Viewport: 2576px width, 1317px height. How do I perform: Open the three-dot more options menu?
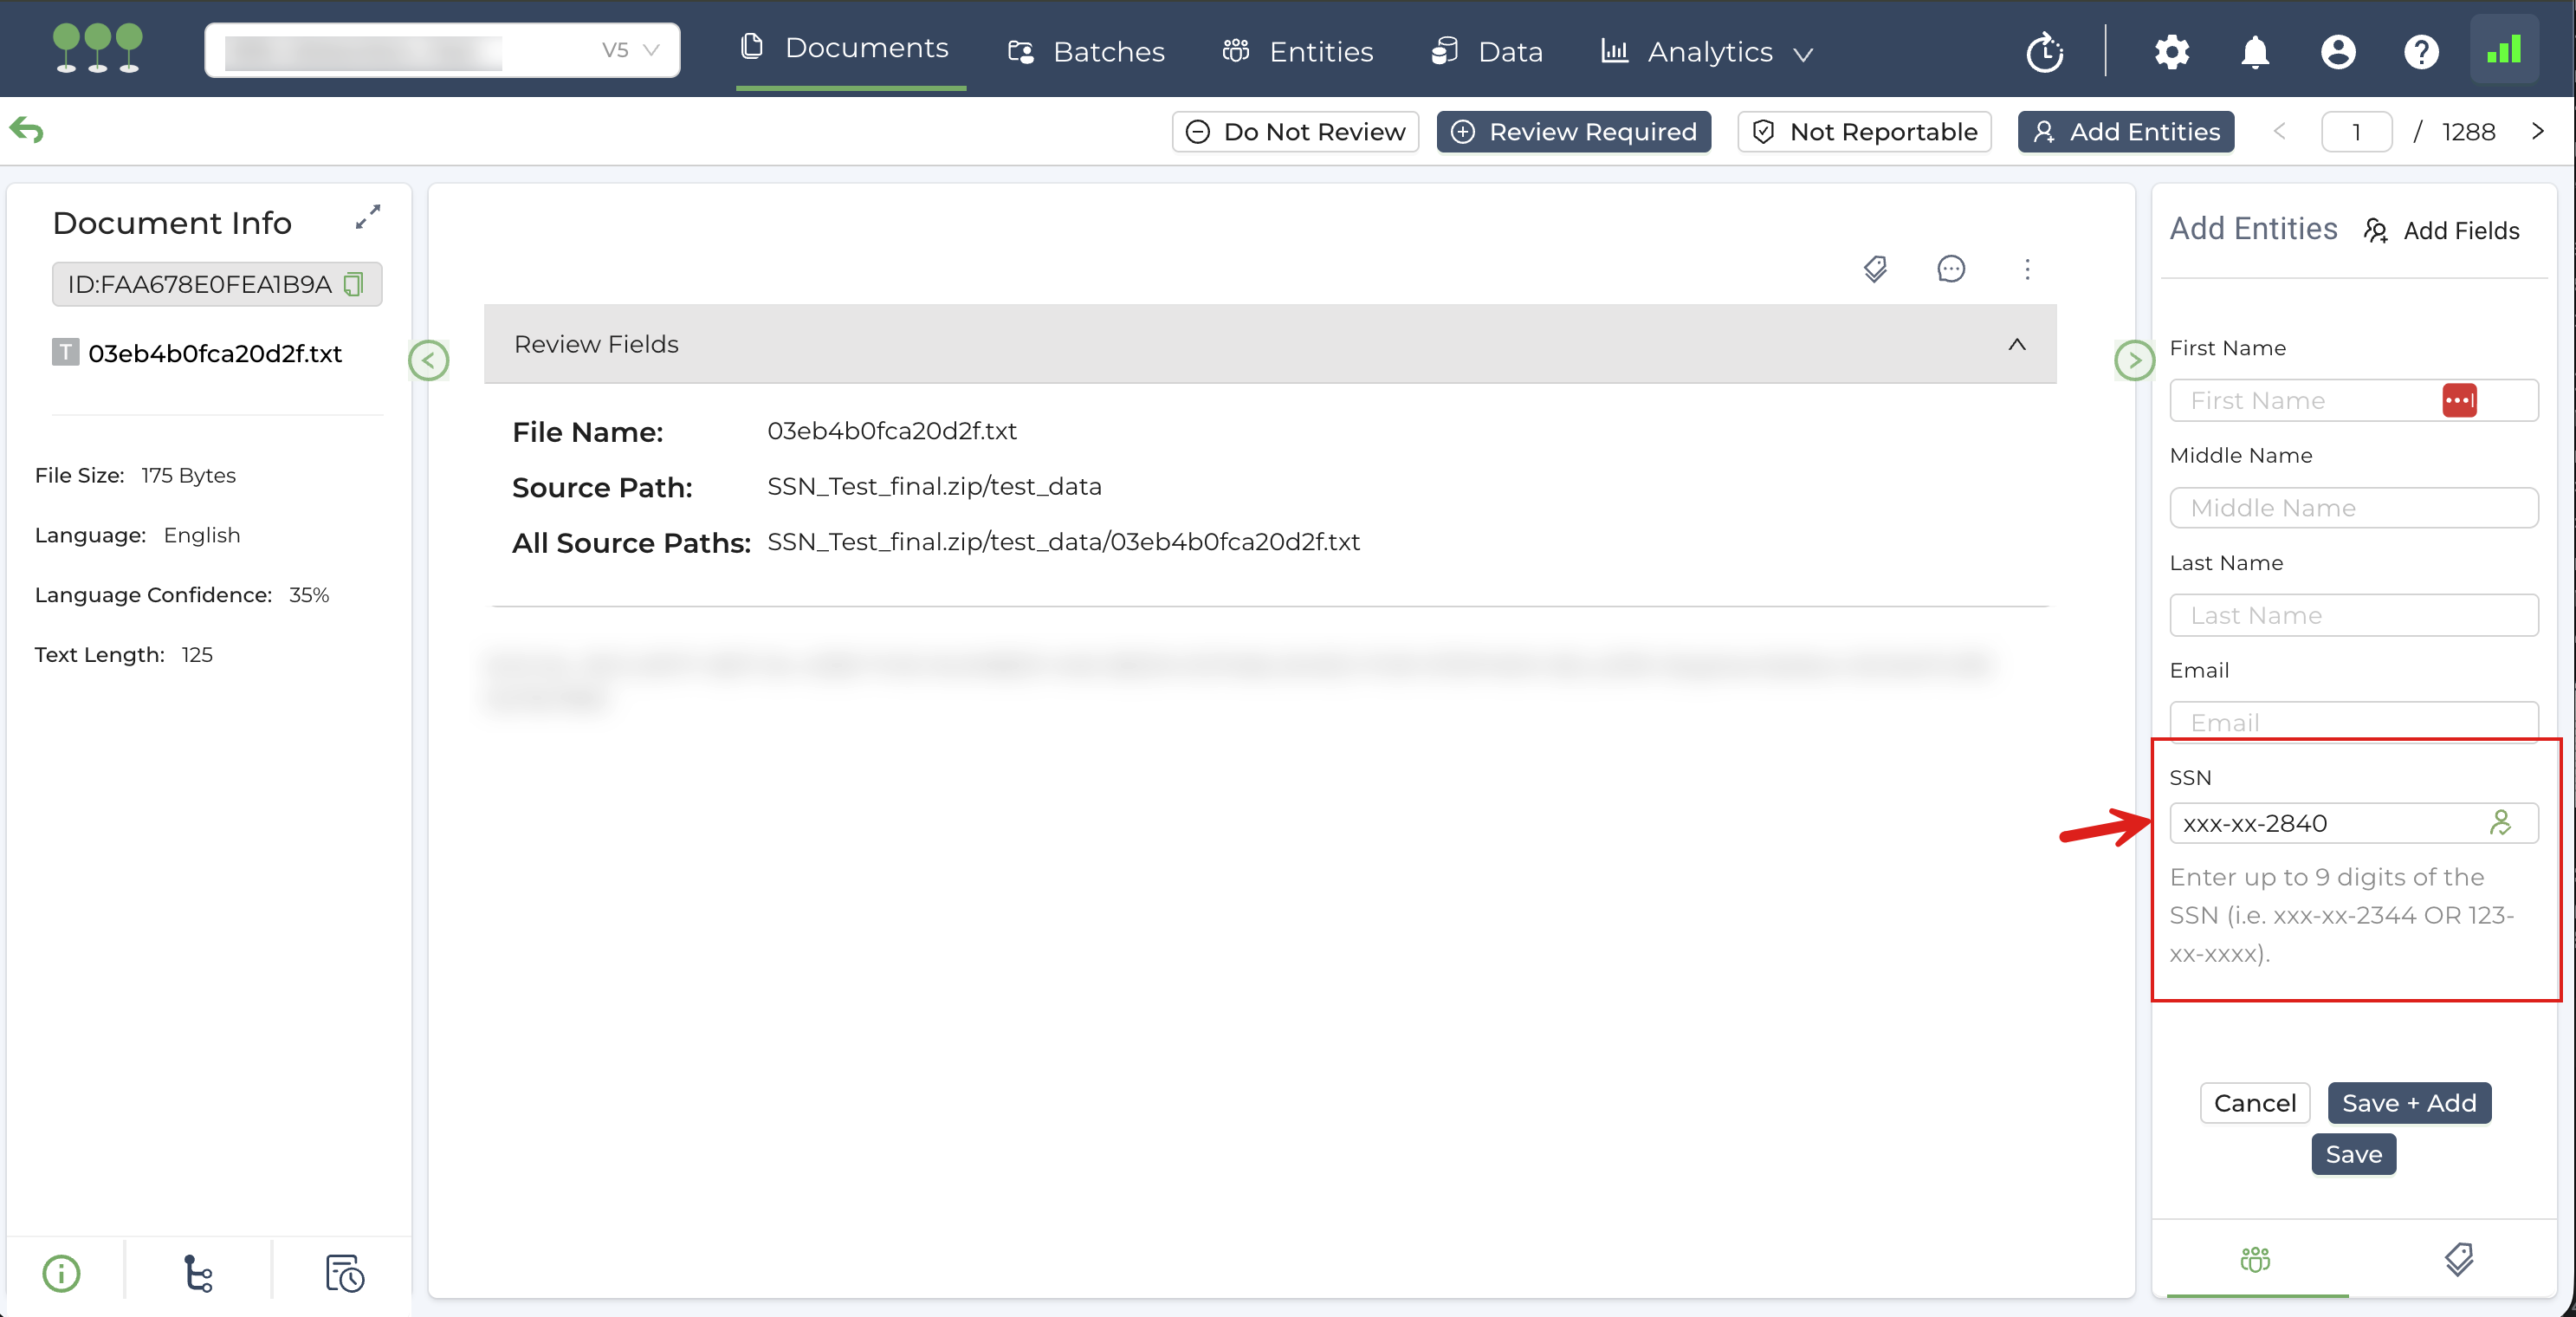(2027, 269)
